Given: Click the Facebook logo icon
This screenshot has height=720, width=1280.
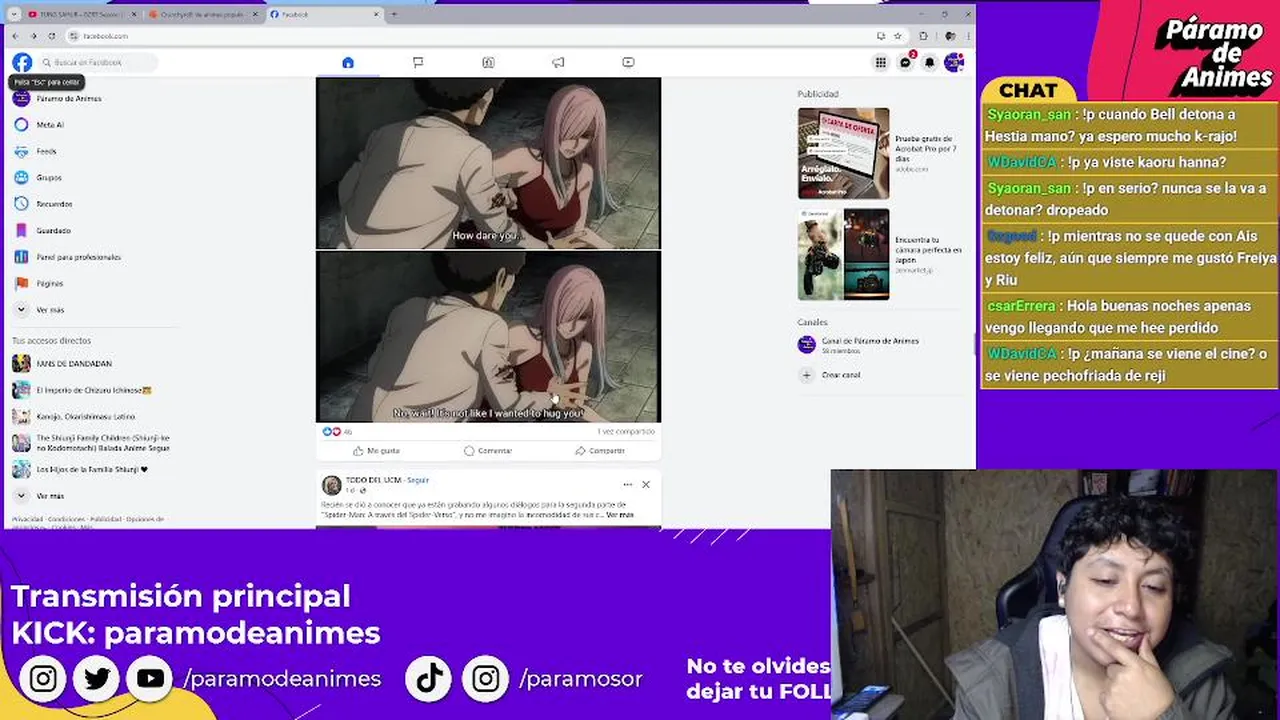Looking at the screenshot, I should 22,62.
